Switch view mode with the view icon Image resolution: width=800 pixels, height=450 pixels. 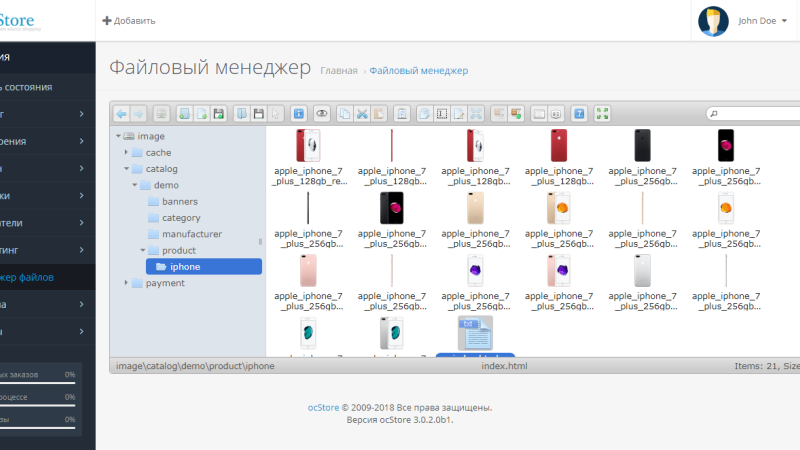pyautogui.click(x=539, y=114)
